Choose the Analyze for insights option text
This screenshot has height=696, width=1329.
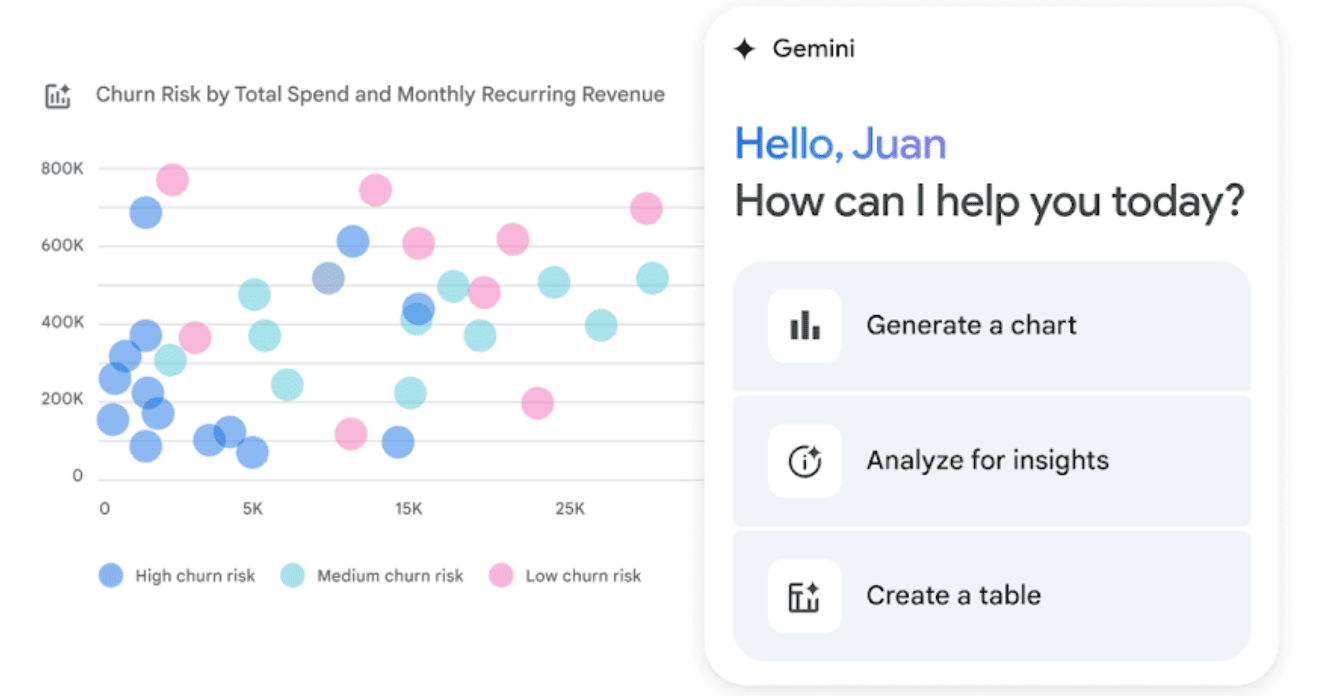tap(987, 460)
